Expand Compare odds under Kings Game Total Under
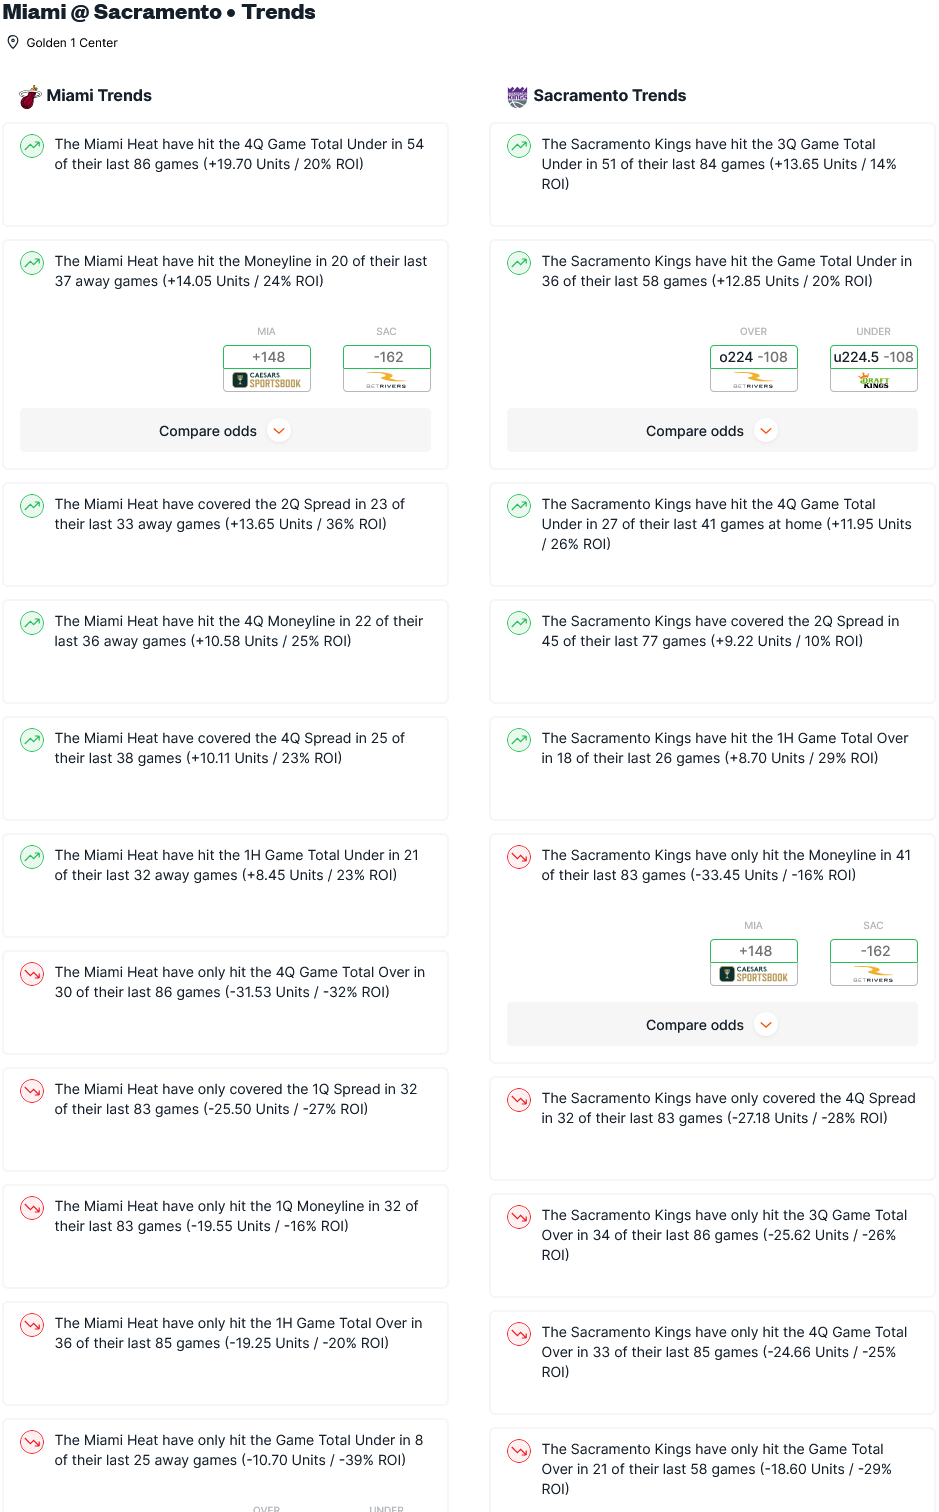Screen dimensions: 939x1512 pos(712,431)
